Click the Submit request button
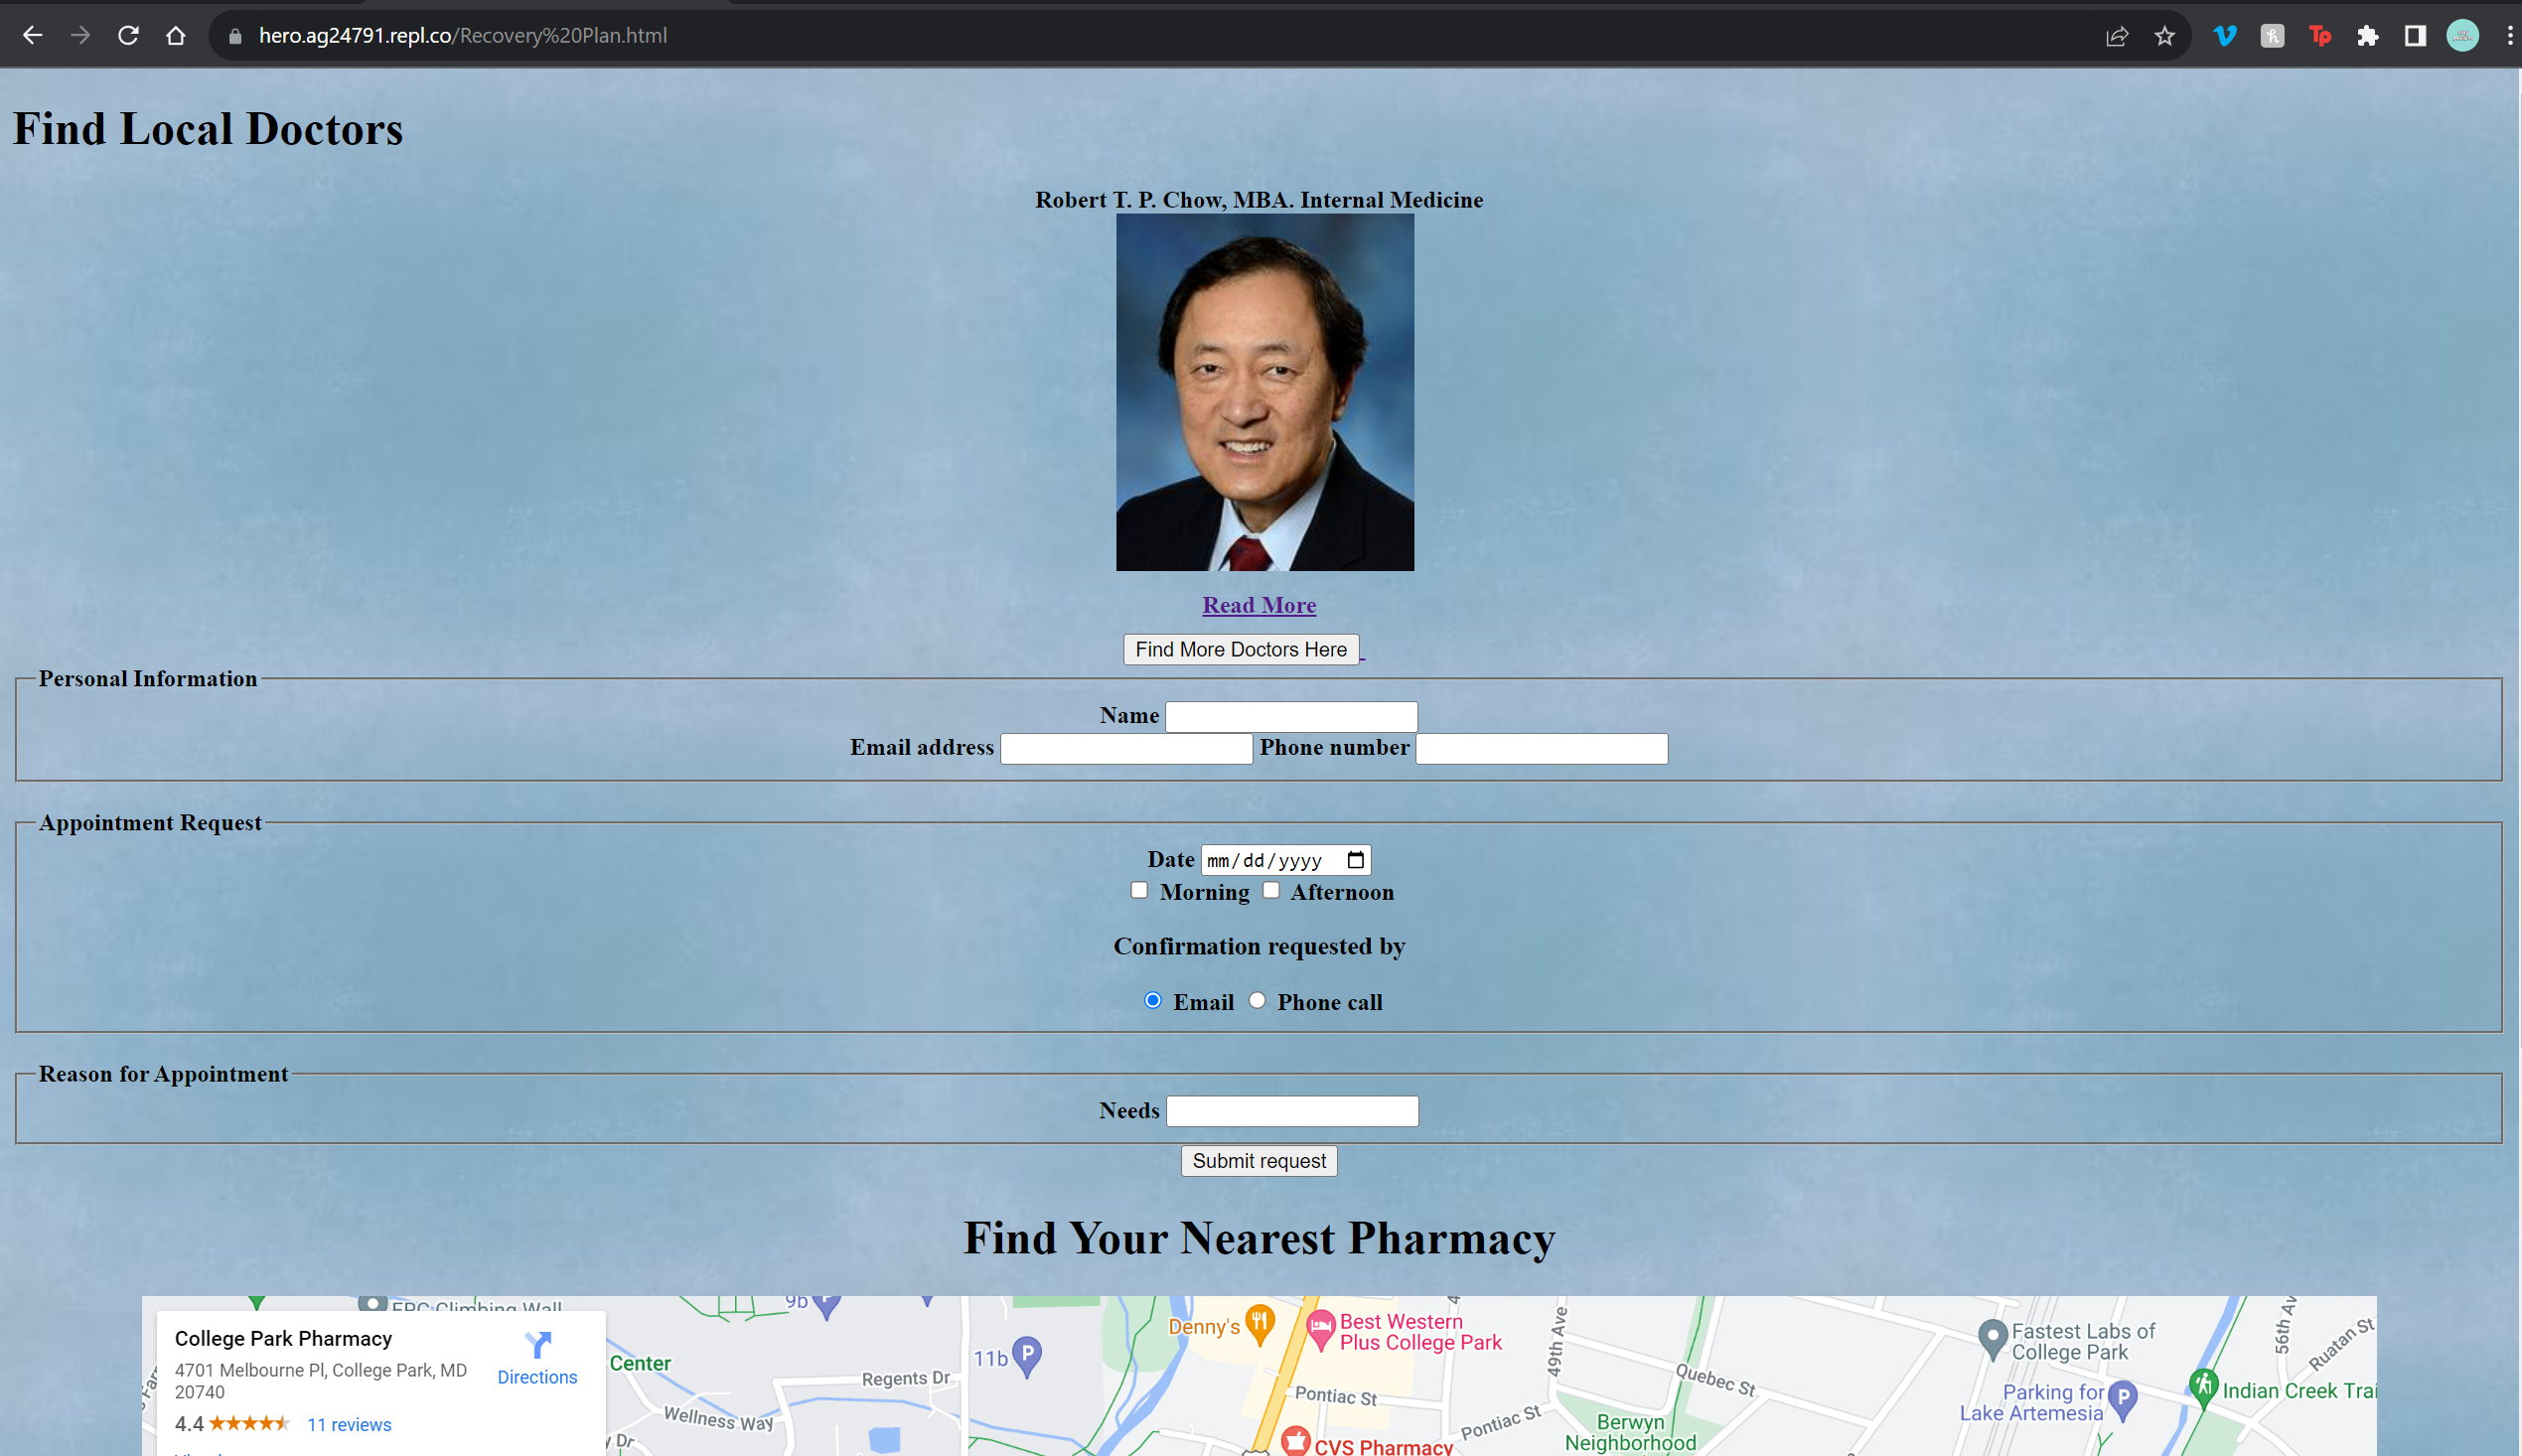2522x1456 pixels. (1259, 1161)
